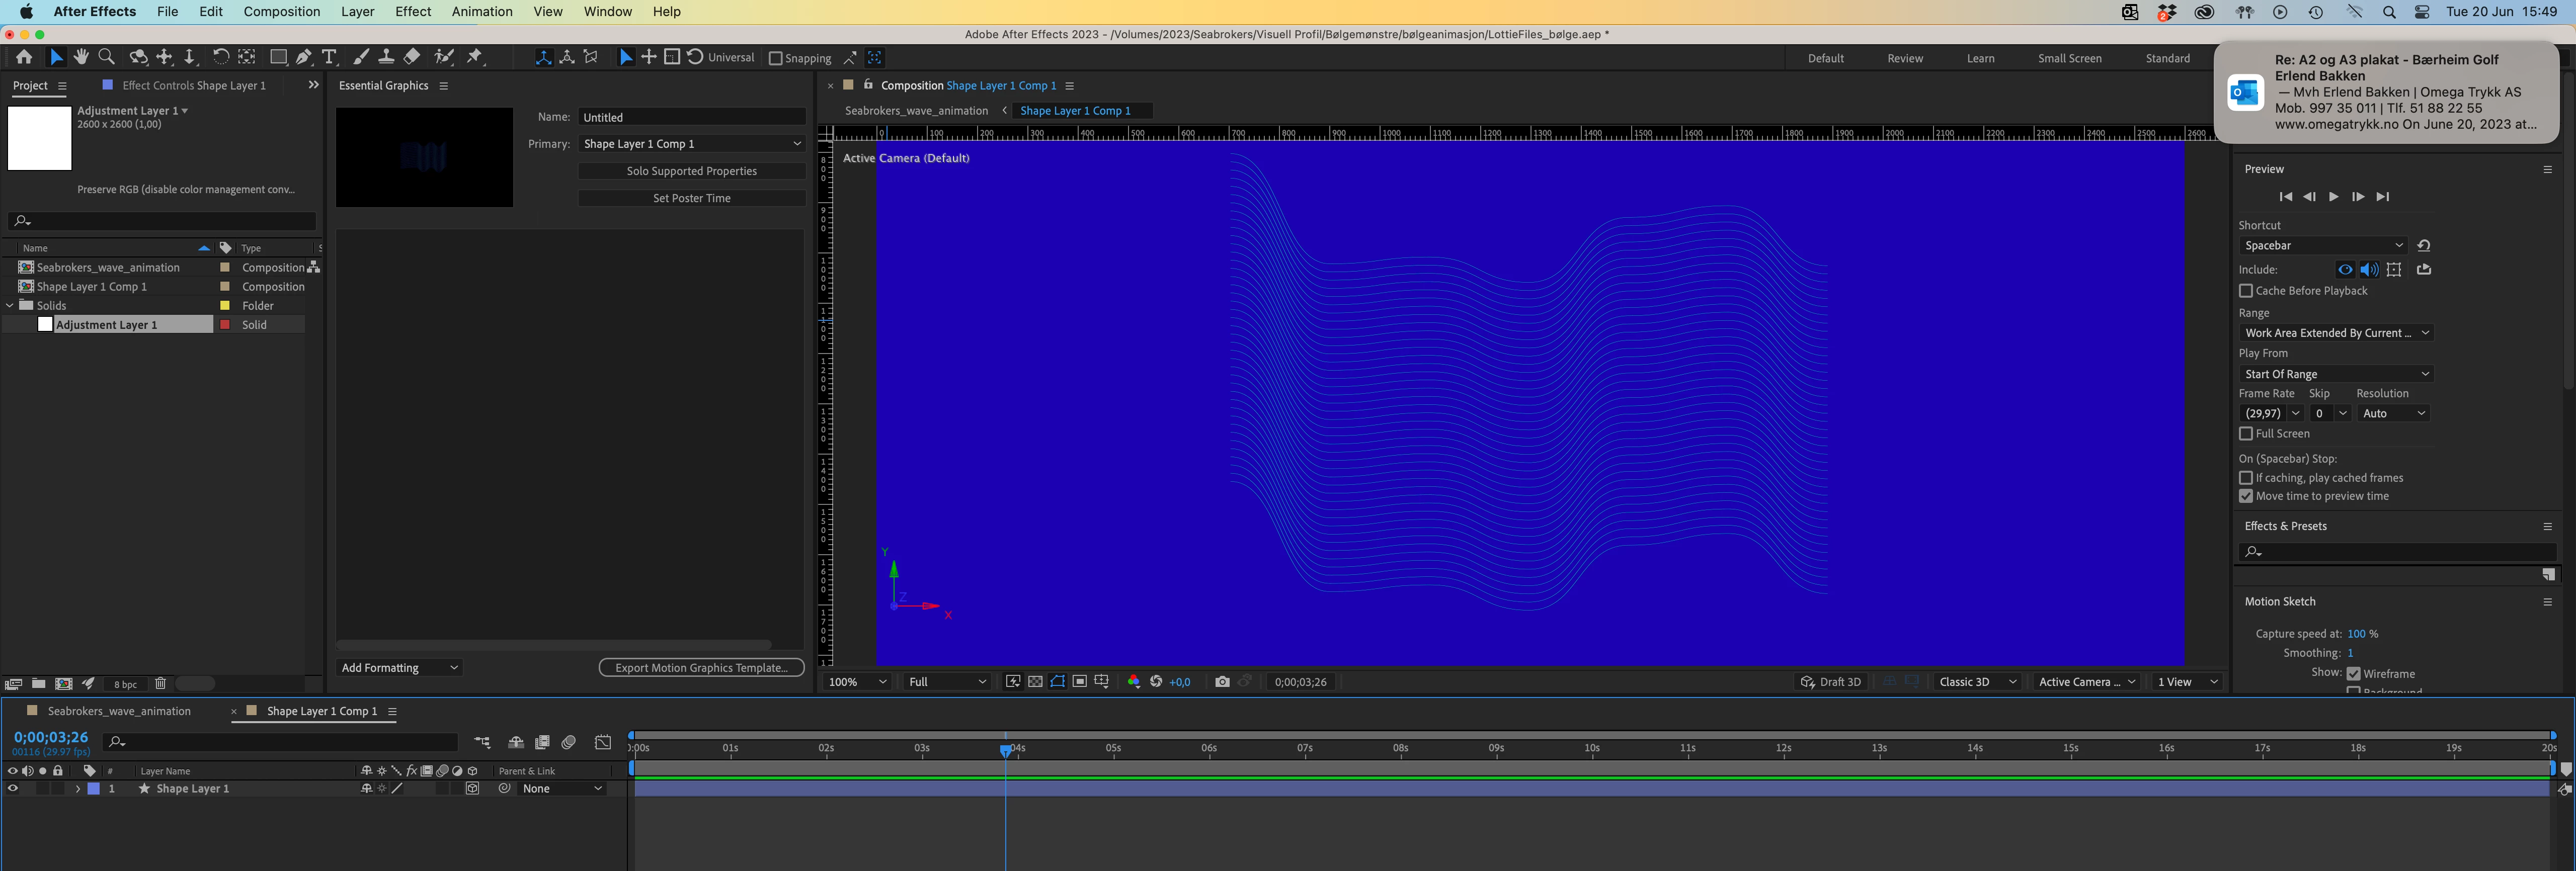Select the Pen tool

[304, 57]
